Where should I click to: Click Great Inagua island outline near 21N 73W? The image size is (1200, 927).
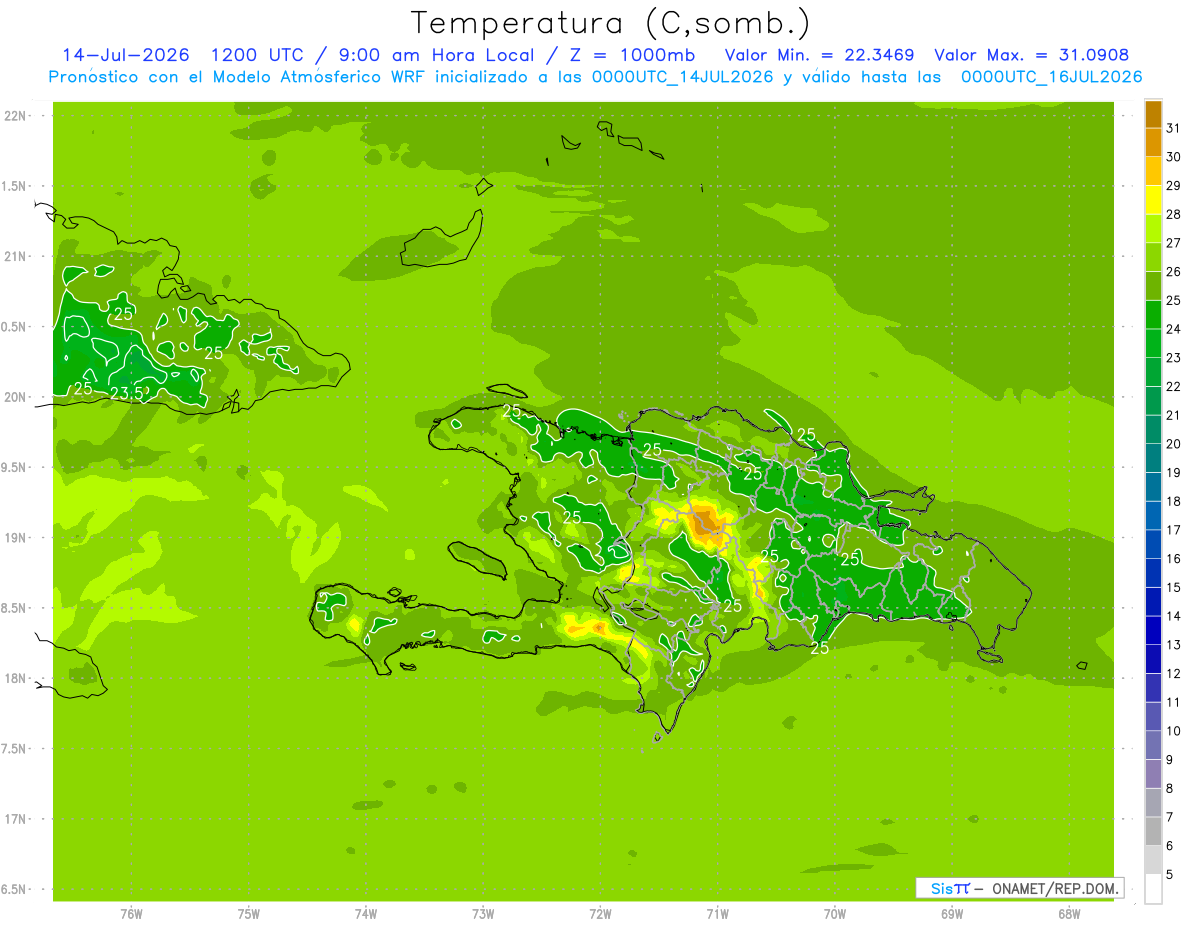pyautogui.click(x=443, y=240)
